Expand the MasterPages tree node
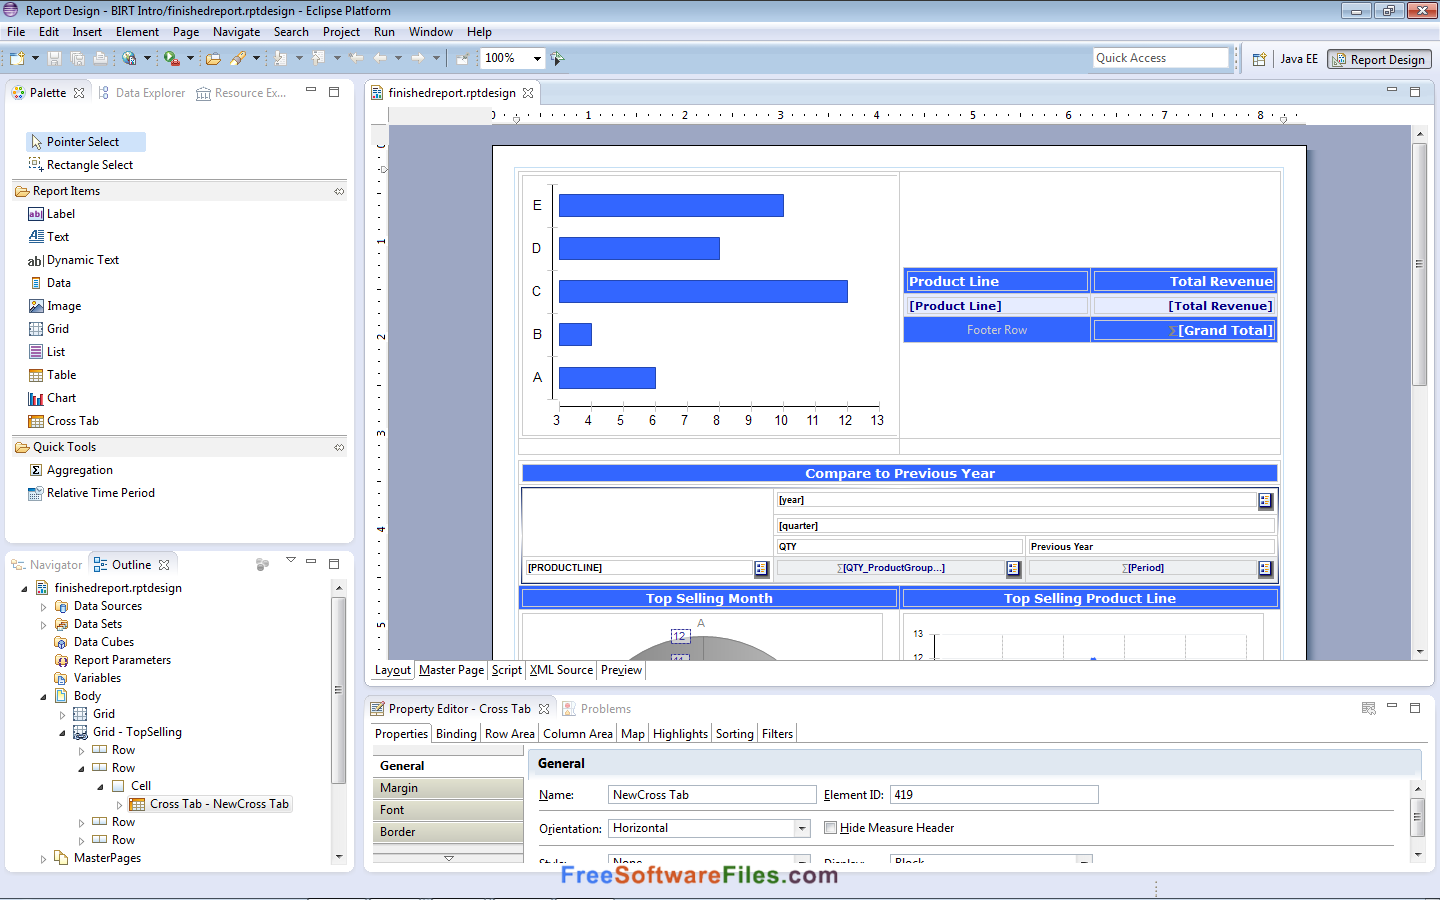 click(43, 859)
